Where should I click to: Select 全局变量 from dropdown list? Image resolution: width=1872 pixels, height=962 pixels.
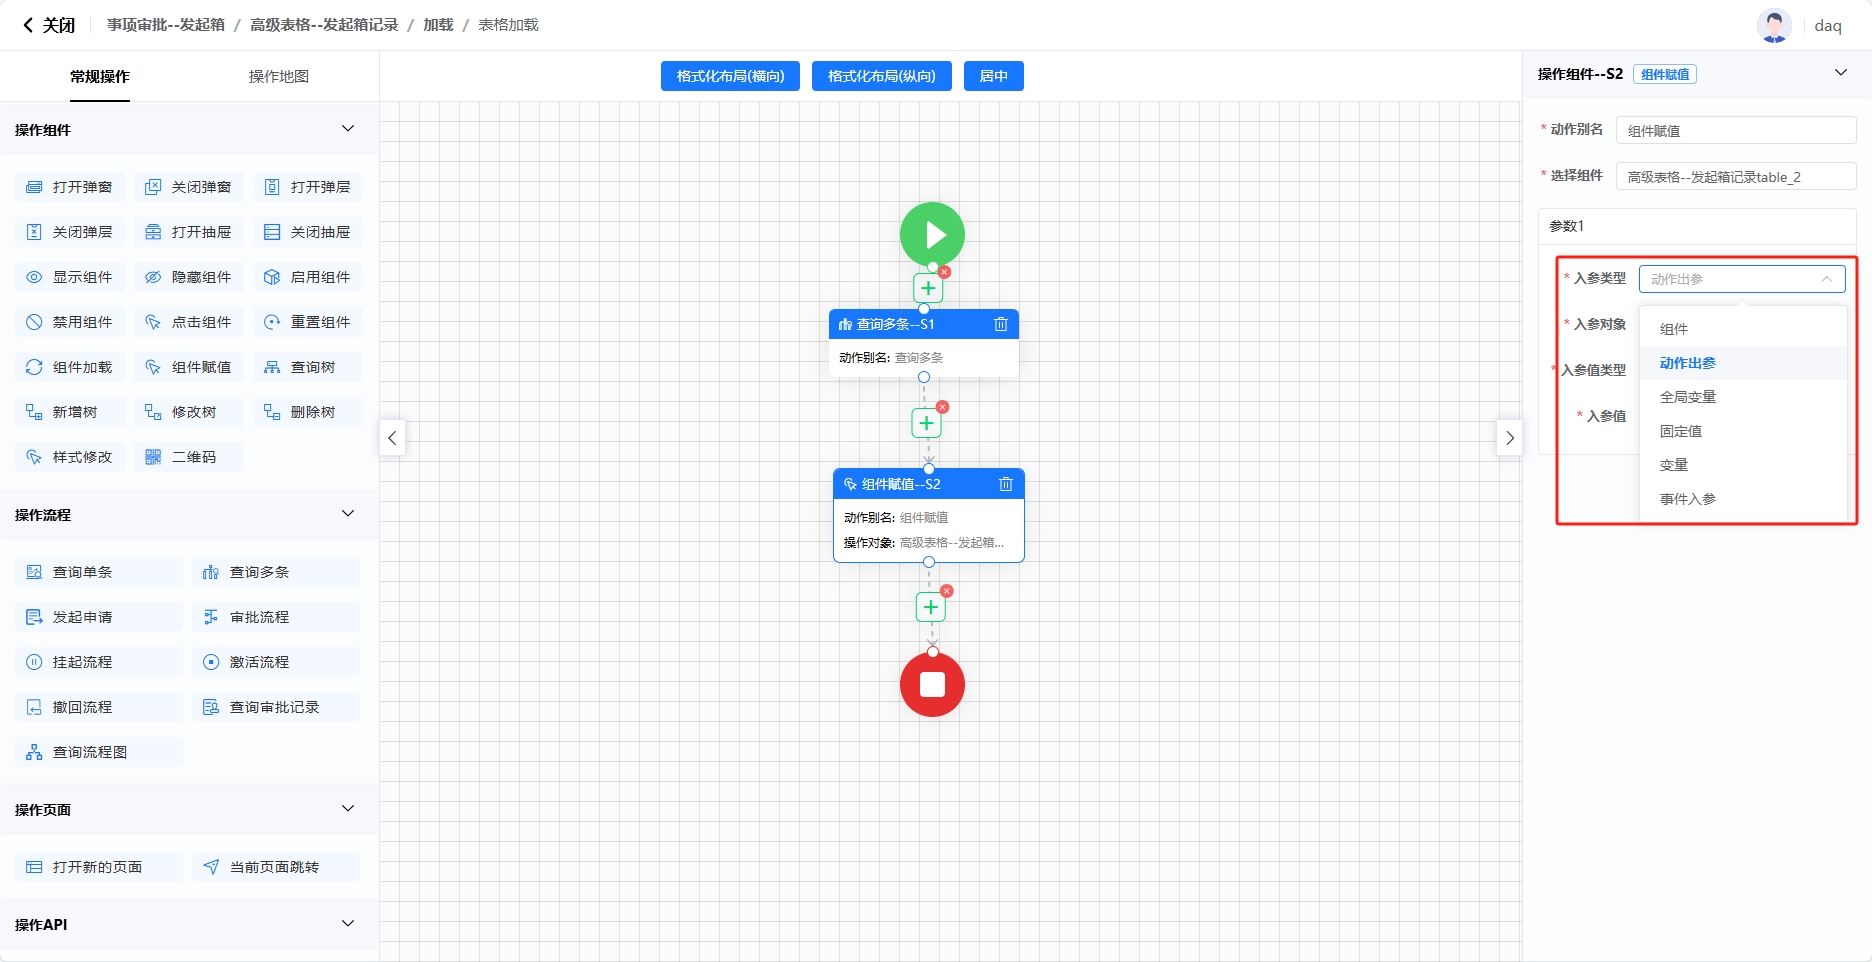pyautogui.click(x=1688, y=397)
